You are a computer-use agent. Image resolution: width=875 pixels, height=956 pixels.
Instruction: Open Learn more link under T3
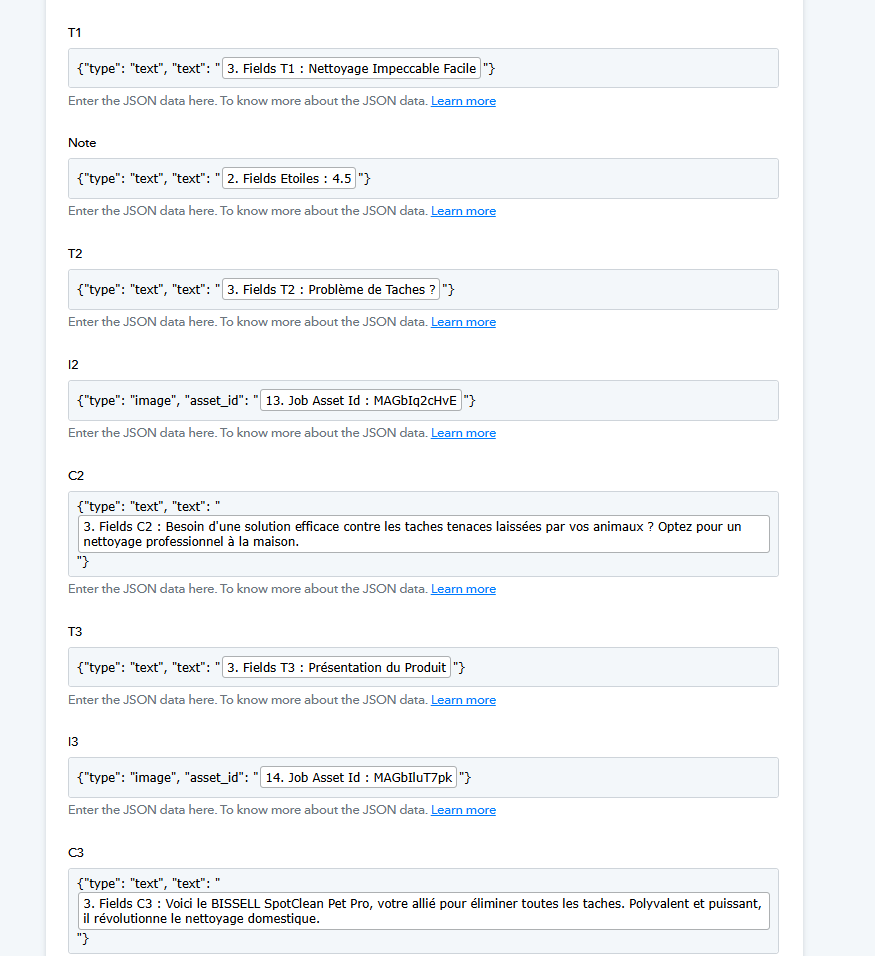(x=463, y=700)
